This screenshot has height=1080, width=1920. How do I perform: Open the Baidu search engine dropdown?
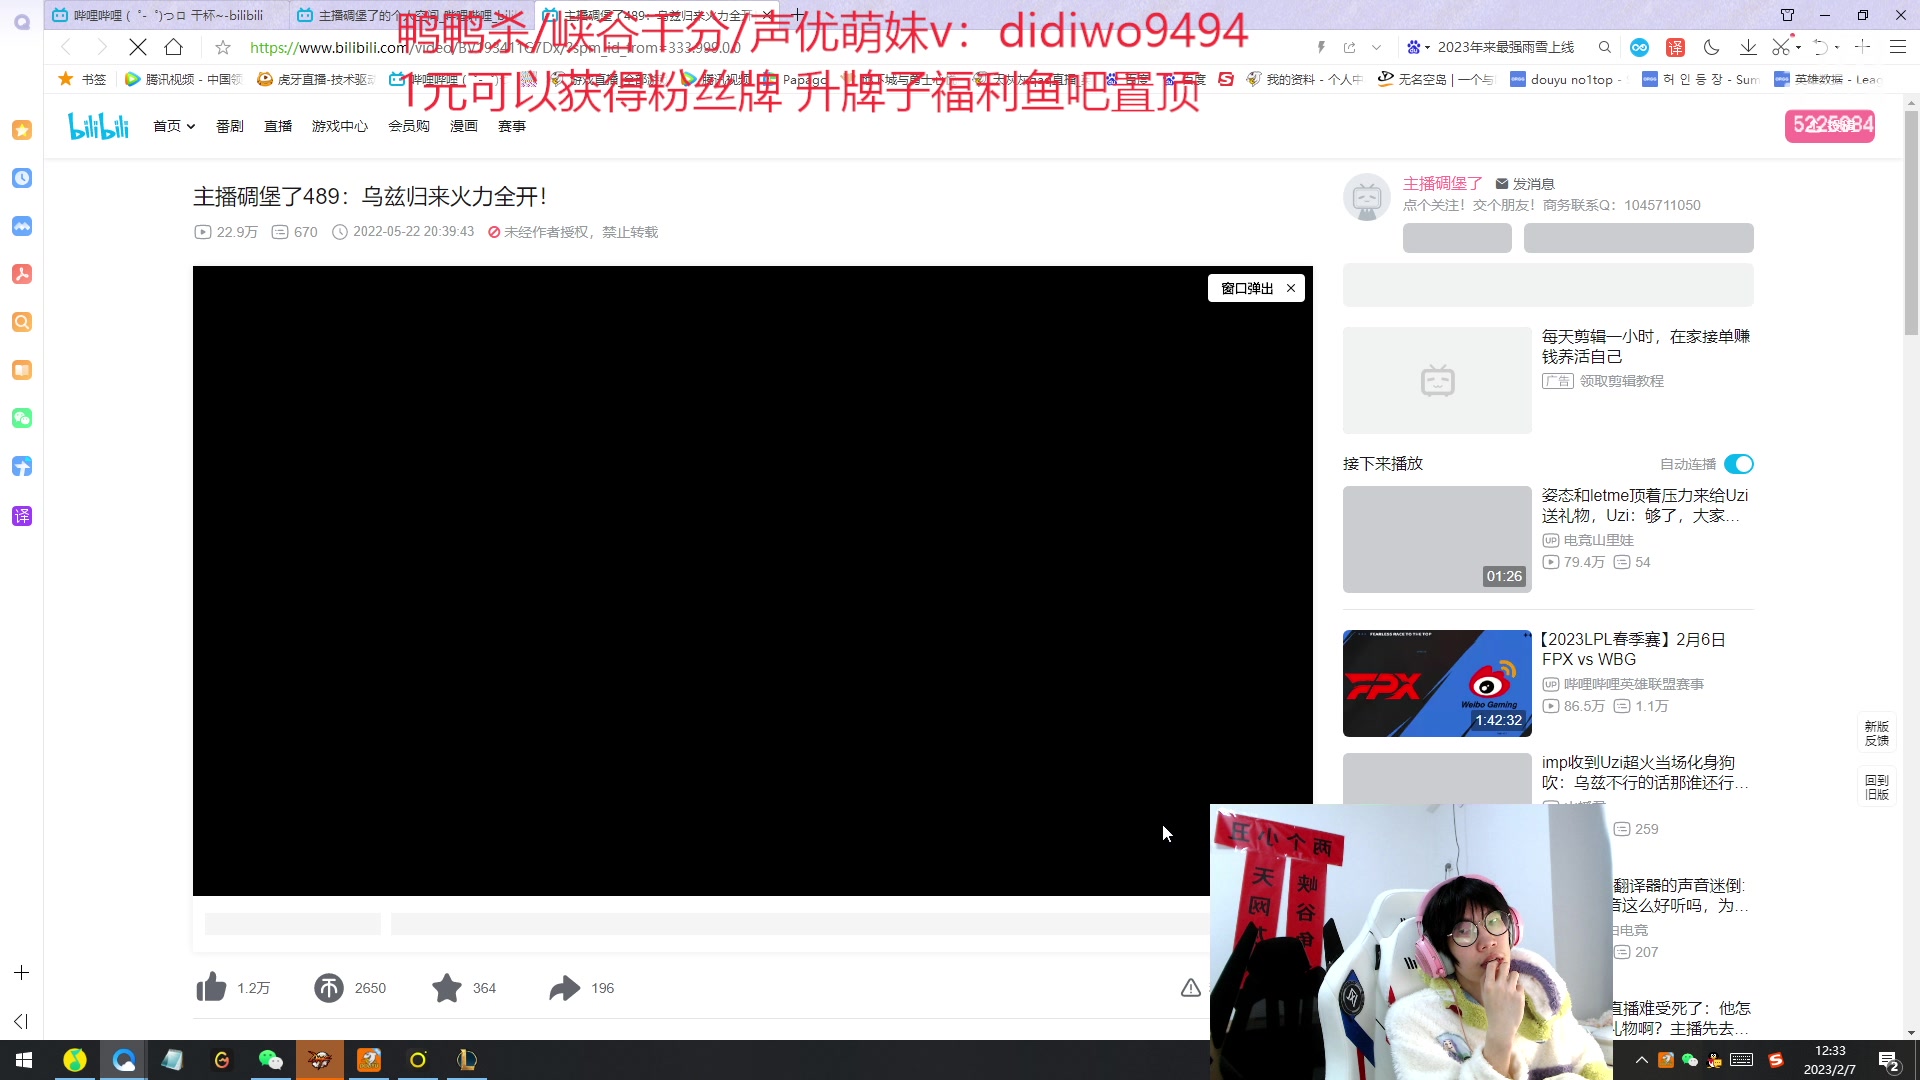[x=1421, y=47]
